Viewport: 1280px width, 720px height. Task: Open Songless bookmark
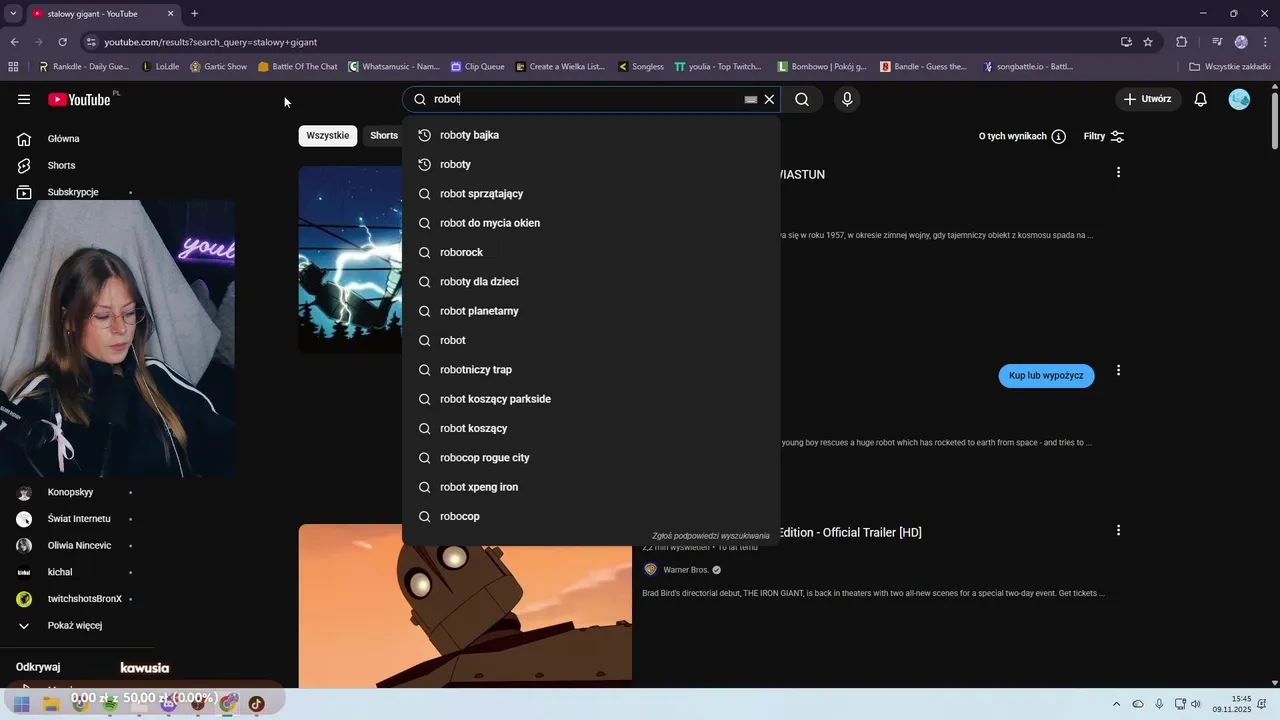640,67
